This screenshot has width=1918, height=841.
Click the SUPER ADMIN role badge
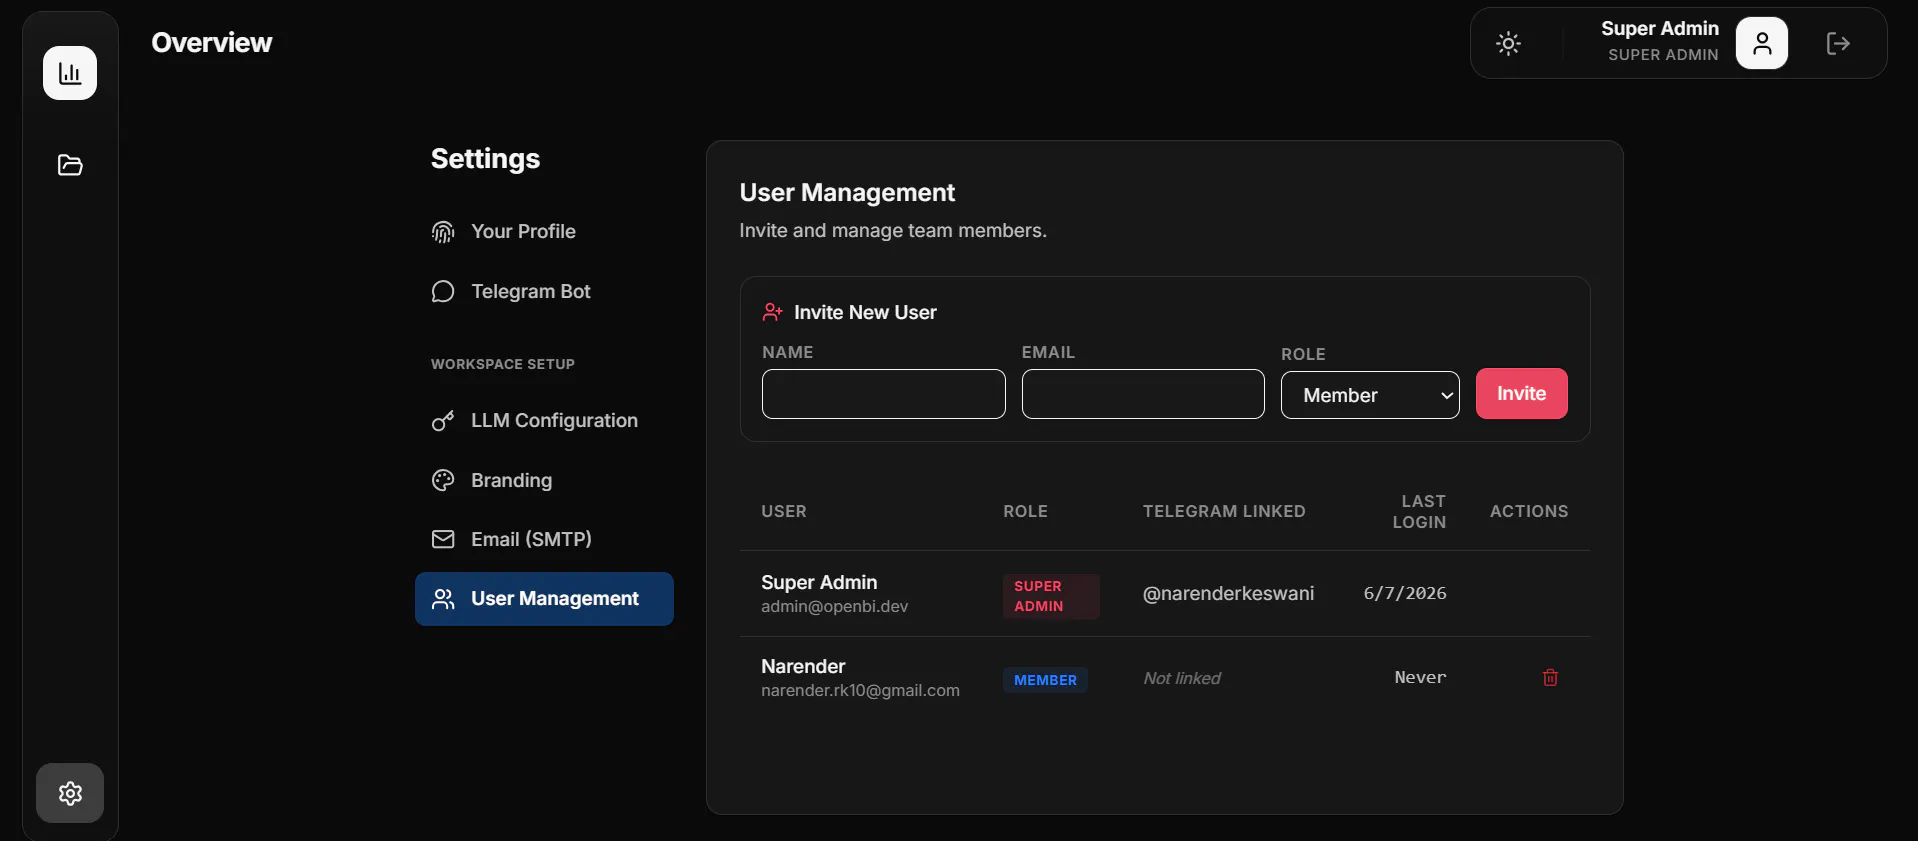tap(1051, 596)
